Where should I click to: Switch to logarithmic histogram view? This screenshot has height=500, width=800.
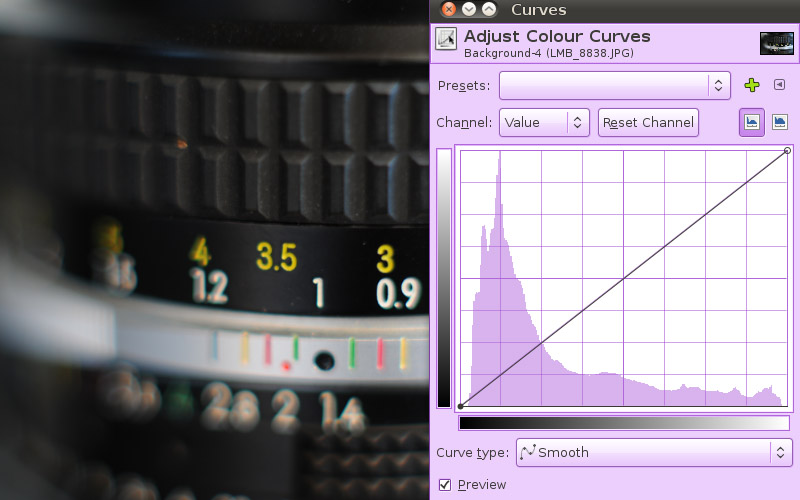tap(779, 122)
